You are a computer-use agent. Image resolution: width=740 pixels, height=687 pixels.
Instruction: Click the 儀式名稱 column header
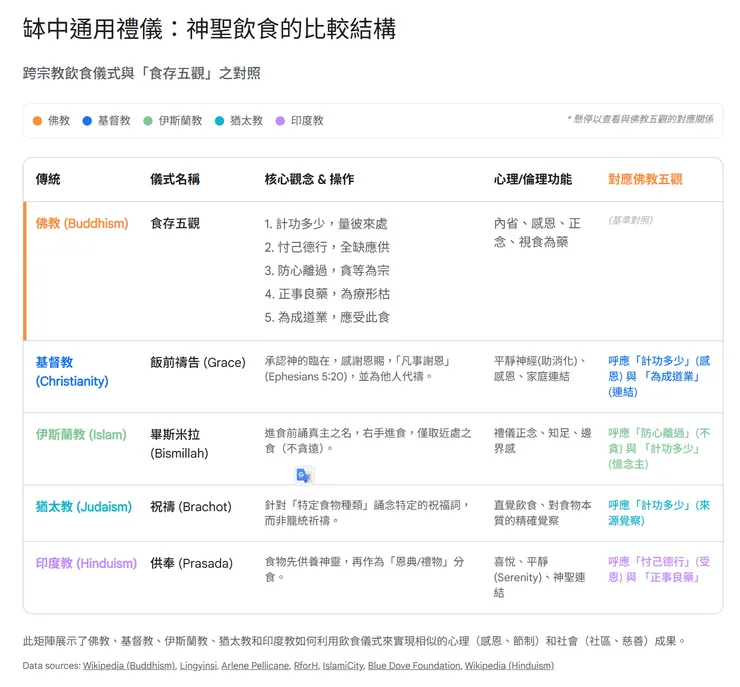[x=175, y=179]
